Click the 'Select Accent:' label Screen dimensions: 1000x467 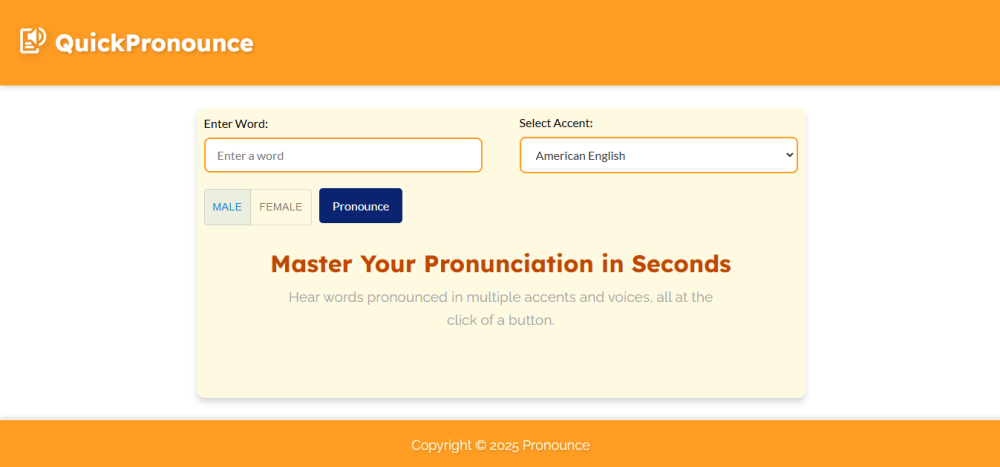(556, 123)
